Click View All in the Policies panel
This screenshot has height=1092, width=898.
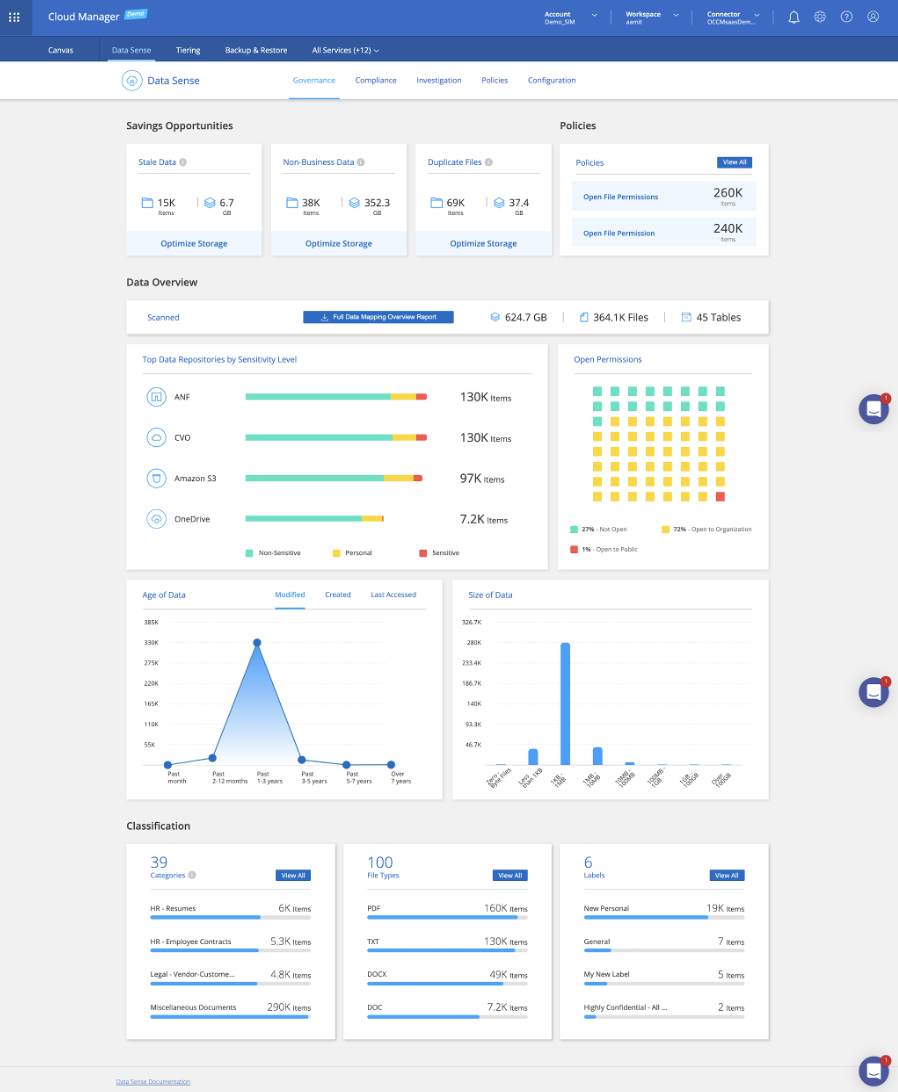pyautogui.click(x=733, y=162)
